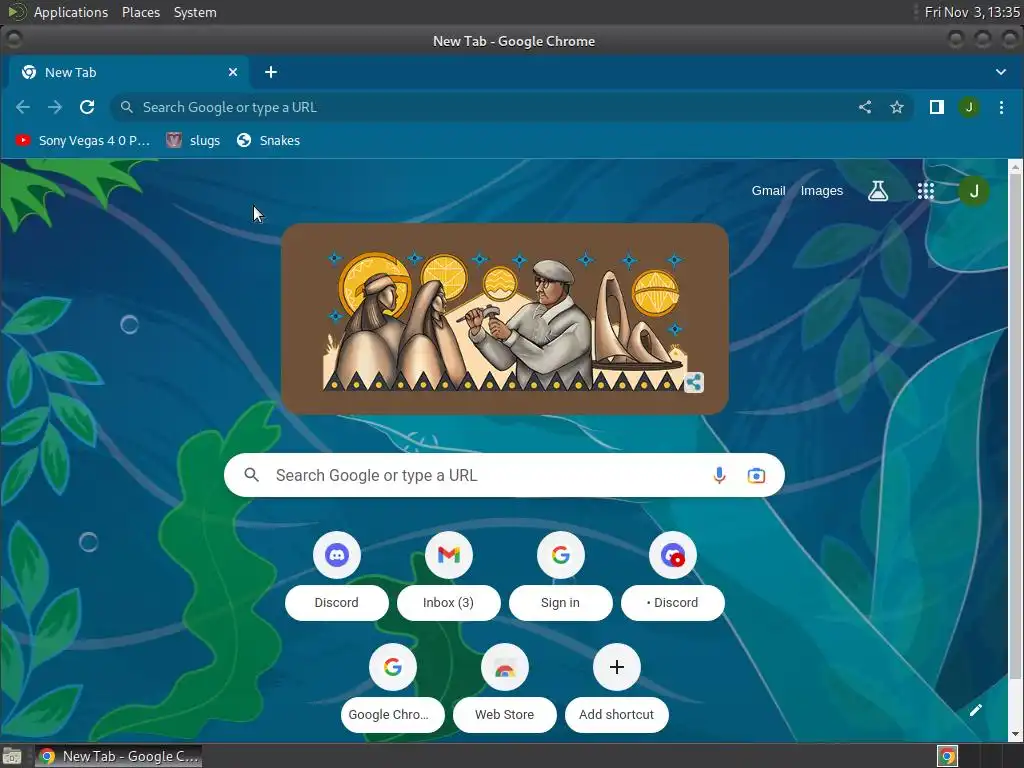
Task: Open the Chrome three-dot menu
Action: click(1001, 107)
